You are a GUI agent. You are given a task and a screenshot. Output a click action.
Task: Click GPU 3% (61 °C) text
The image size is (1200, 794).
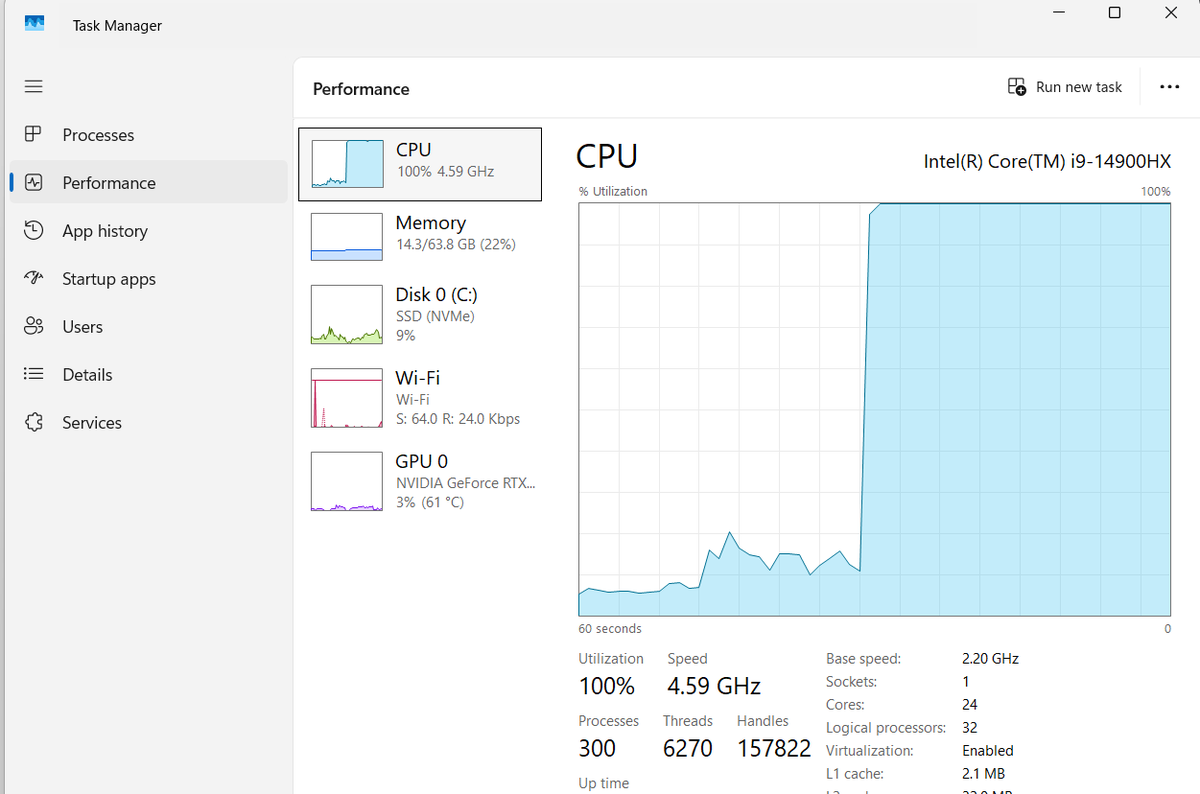tap(430, 502)
